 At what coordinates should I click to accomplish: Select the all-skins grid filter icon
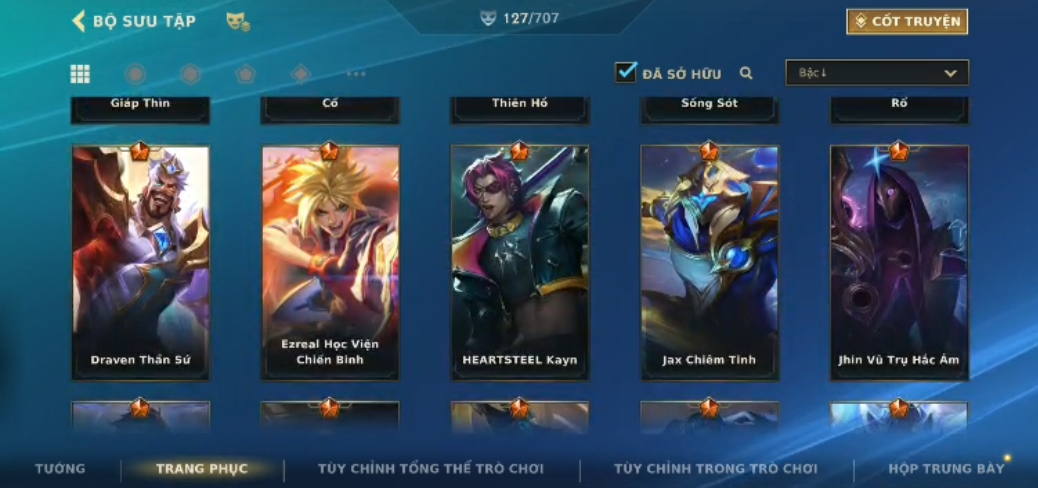[x=80, y=73]
